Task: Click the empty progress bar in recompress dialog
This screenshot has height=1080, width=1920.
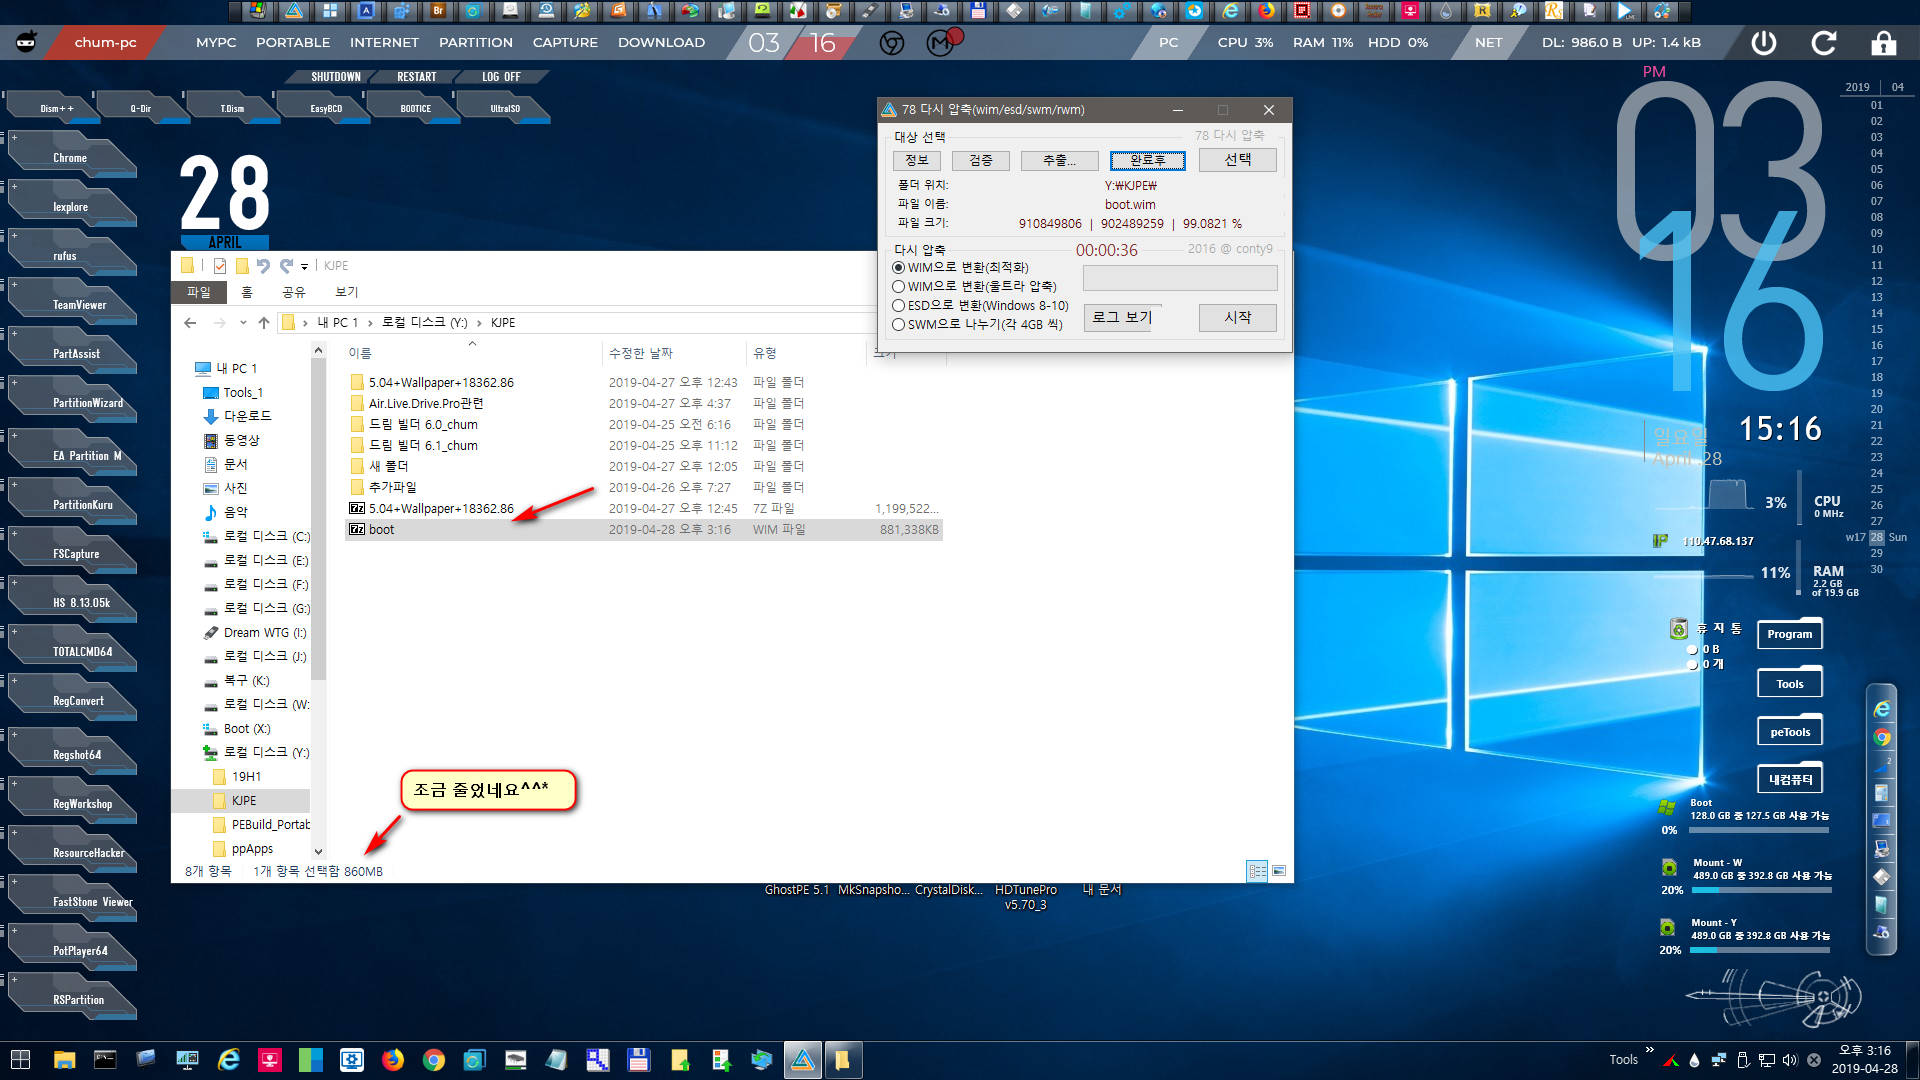Action: tap(1180, 278)
